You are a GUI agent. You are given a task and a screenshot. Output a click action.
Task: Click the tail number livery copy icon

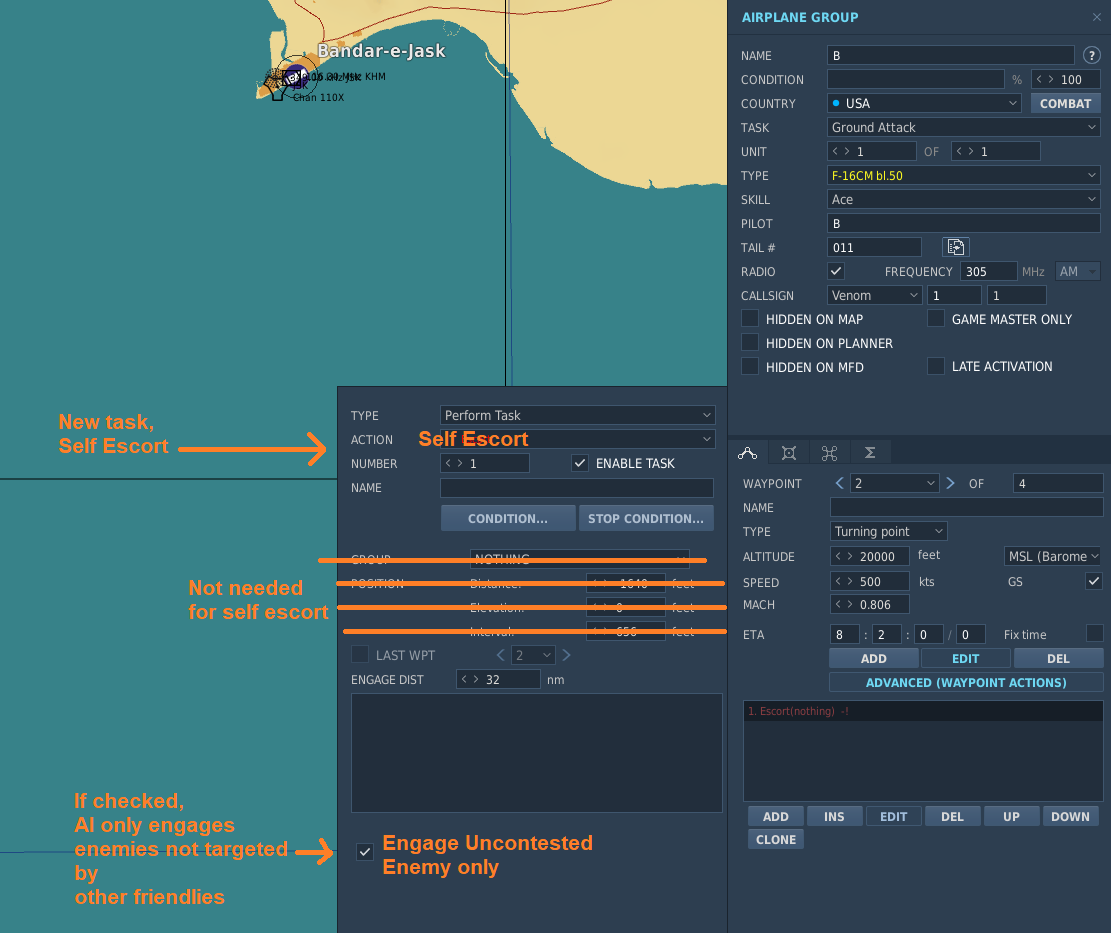pyautogui.click(x=956, y=247)
